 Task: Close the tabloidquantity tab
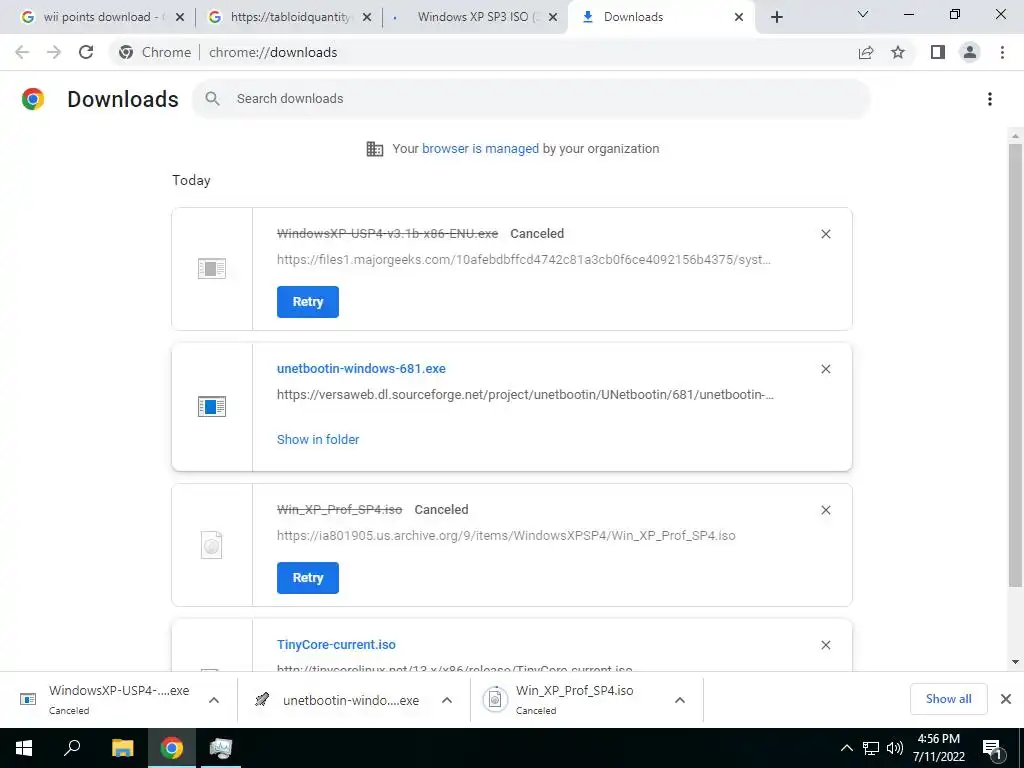pyautogui.click(x=367, y=17)
